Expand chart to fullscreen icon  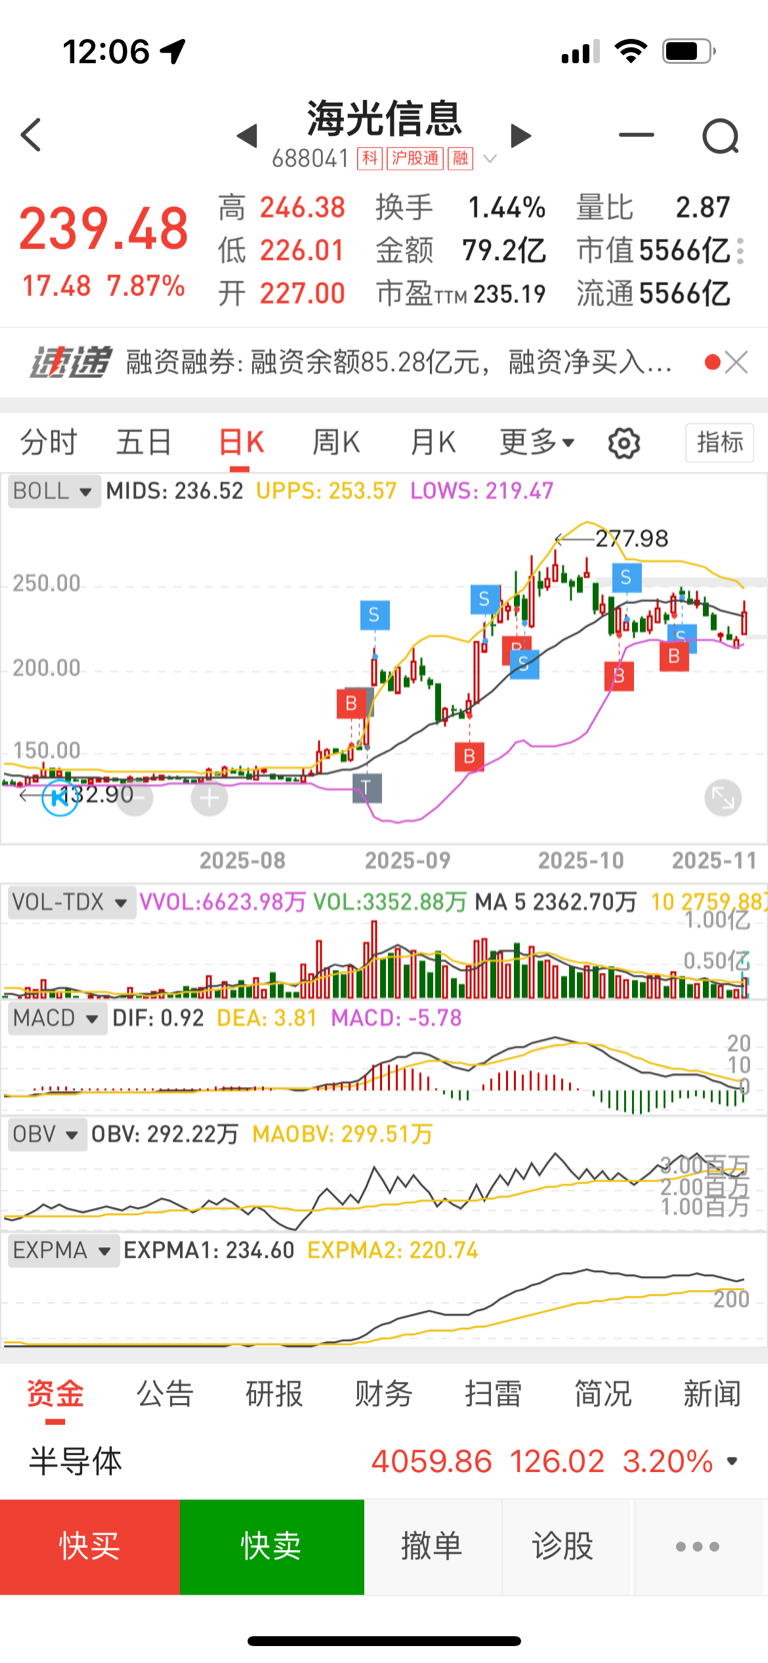[x=723, y=797]
